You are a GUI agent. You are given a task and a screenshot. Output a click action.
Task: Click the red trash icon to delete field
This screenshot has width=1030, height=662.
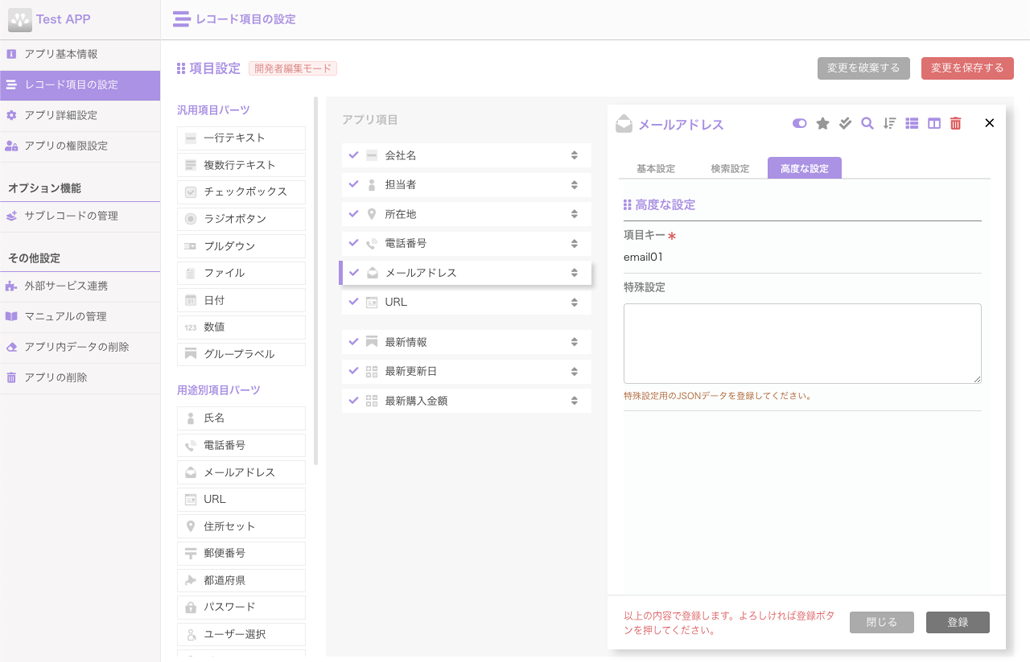pos(956,123)
